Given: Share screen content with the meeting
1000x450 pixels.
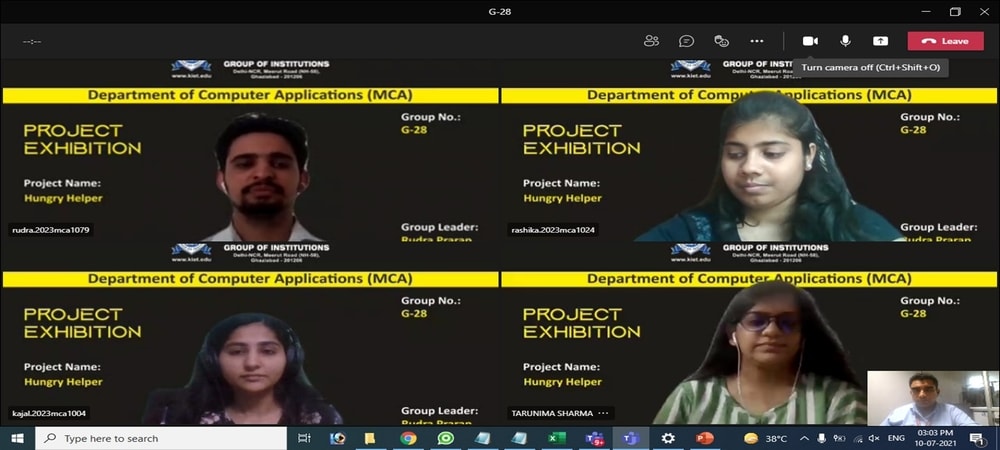Looking at the screenshot, I should tap(880, 41).
